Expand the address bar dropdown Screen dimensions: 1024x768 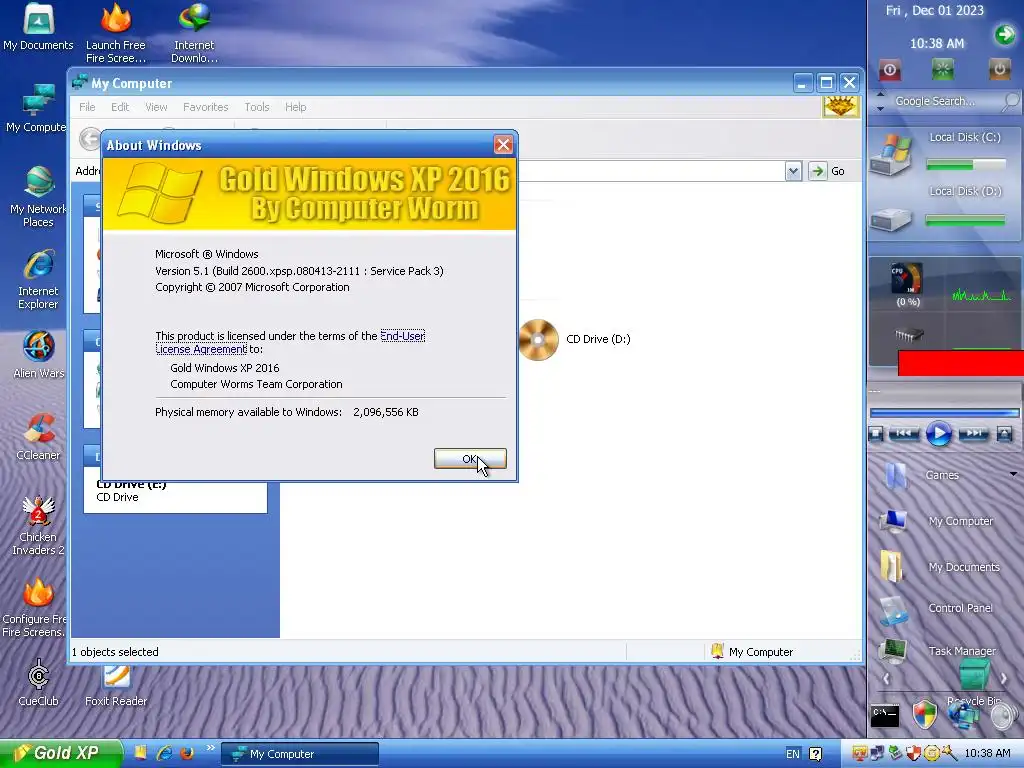coord(793,171)
